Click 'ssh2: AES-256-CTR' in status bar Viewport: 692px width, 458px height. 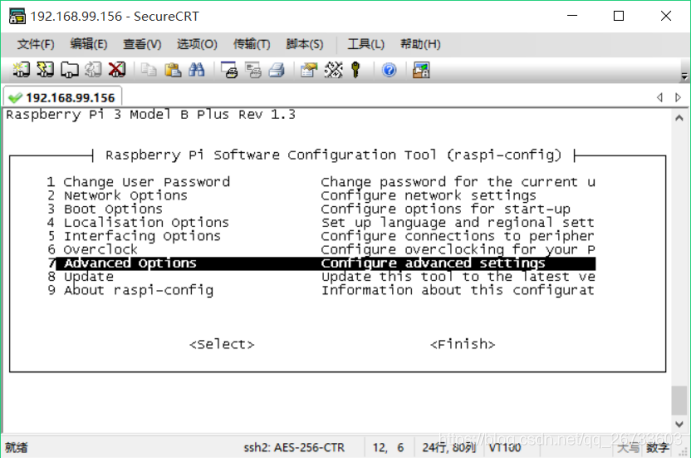[x=294, y=447]
